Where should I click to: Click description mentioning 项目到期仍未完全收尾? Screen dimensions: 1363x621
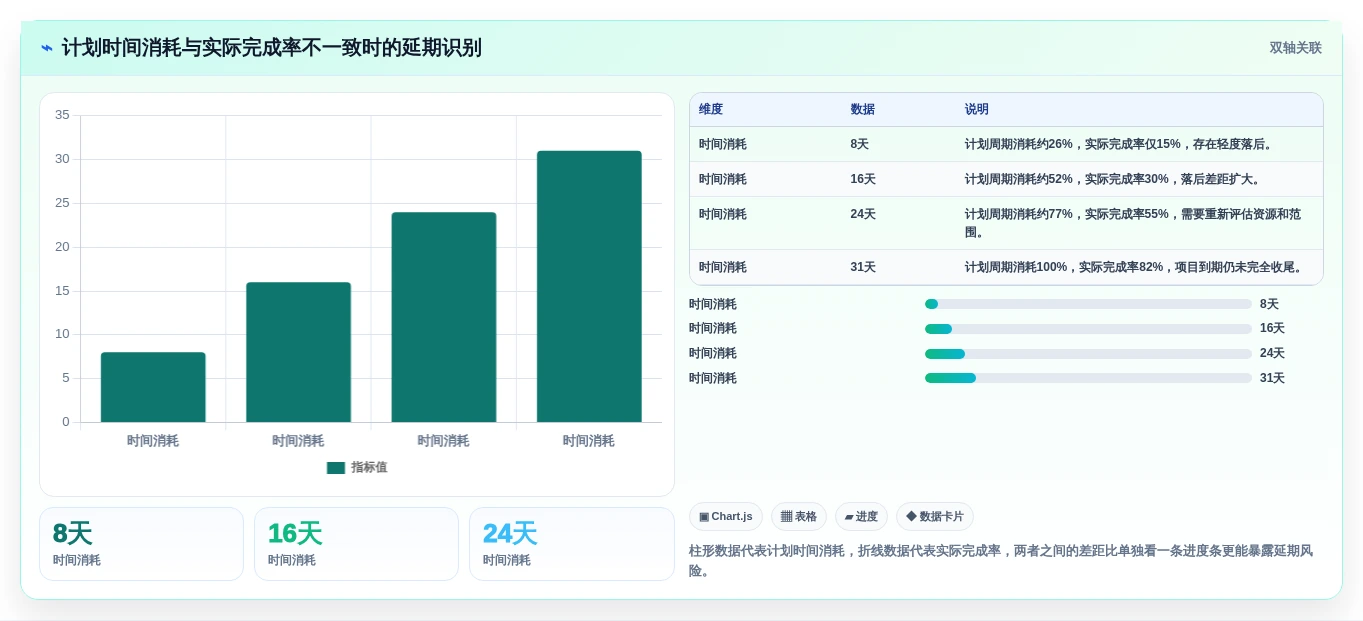tap(1135, 267)
